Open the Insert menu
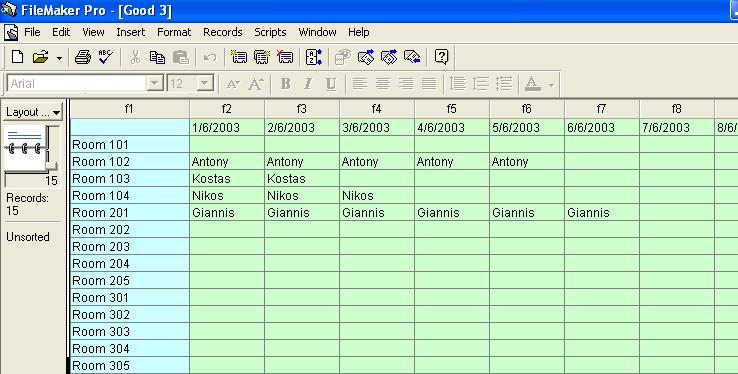Image resolution: width=738 pixels, height=374 pixels. [x=130, y=32]
